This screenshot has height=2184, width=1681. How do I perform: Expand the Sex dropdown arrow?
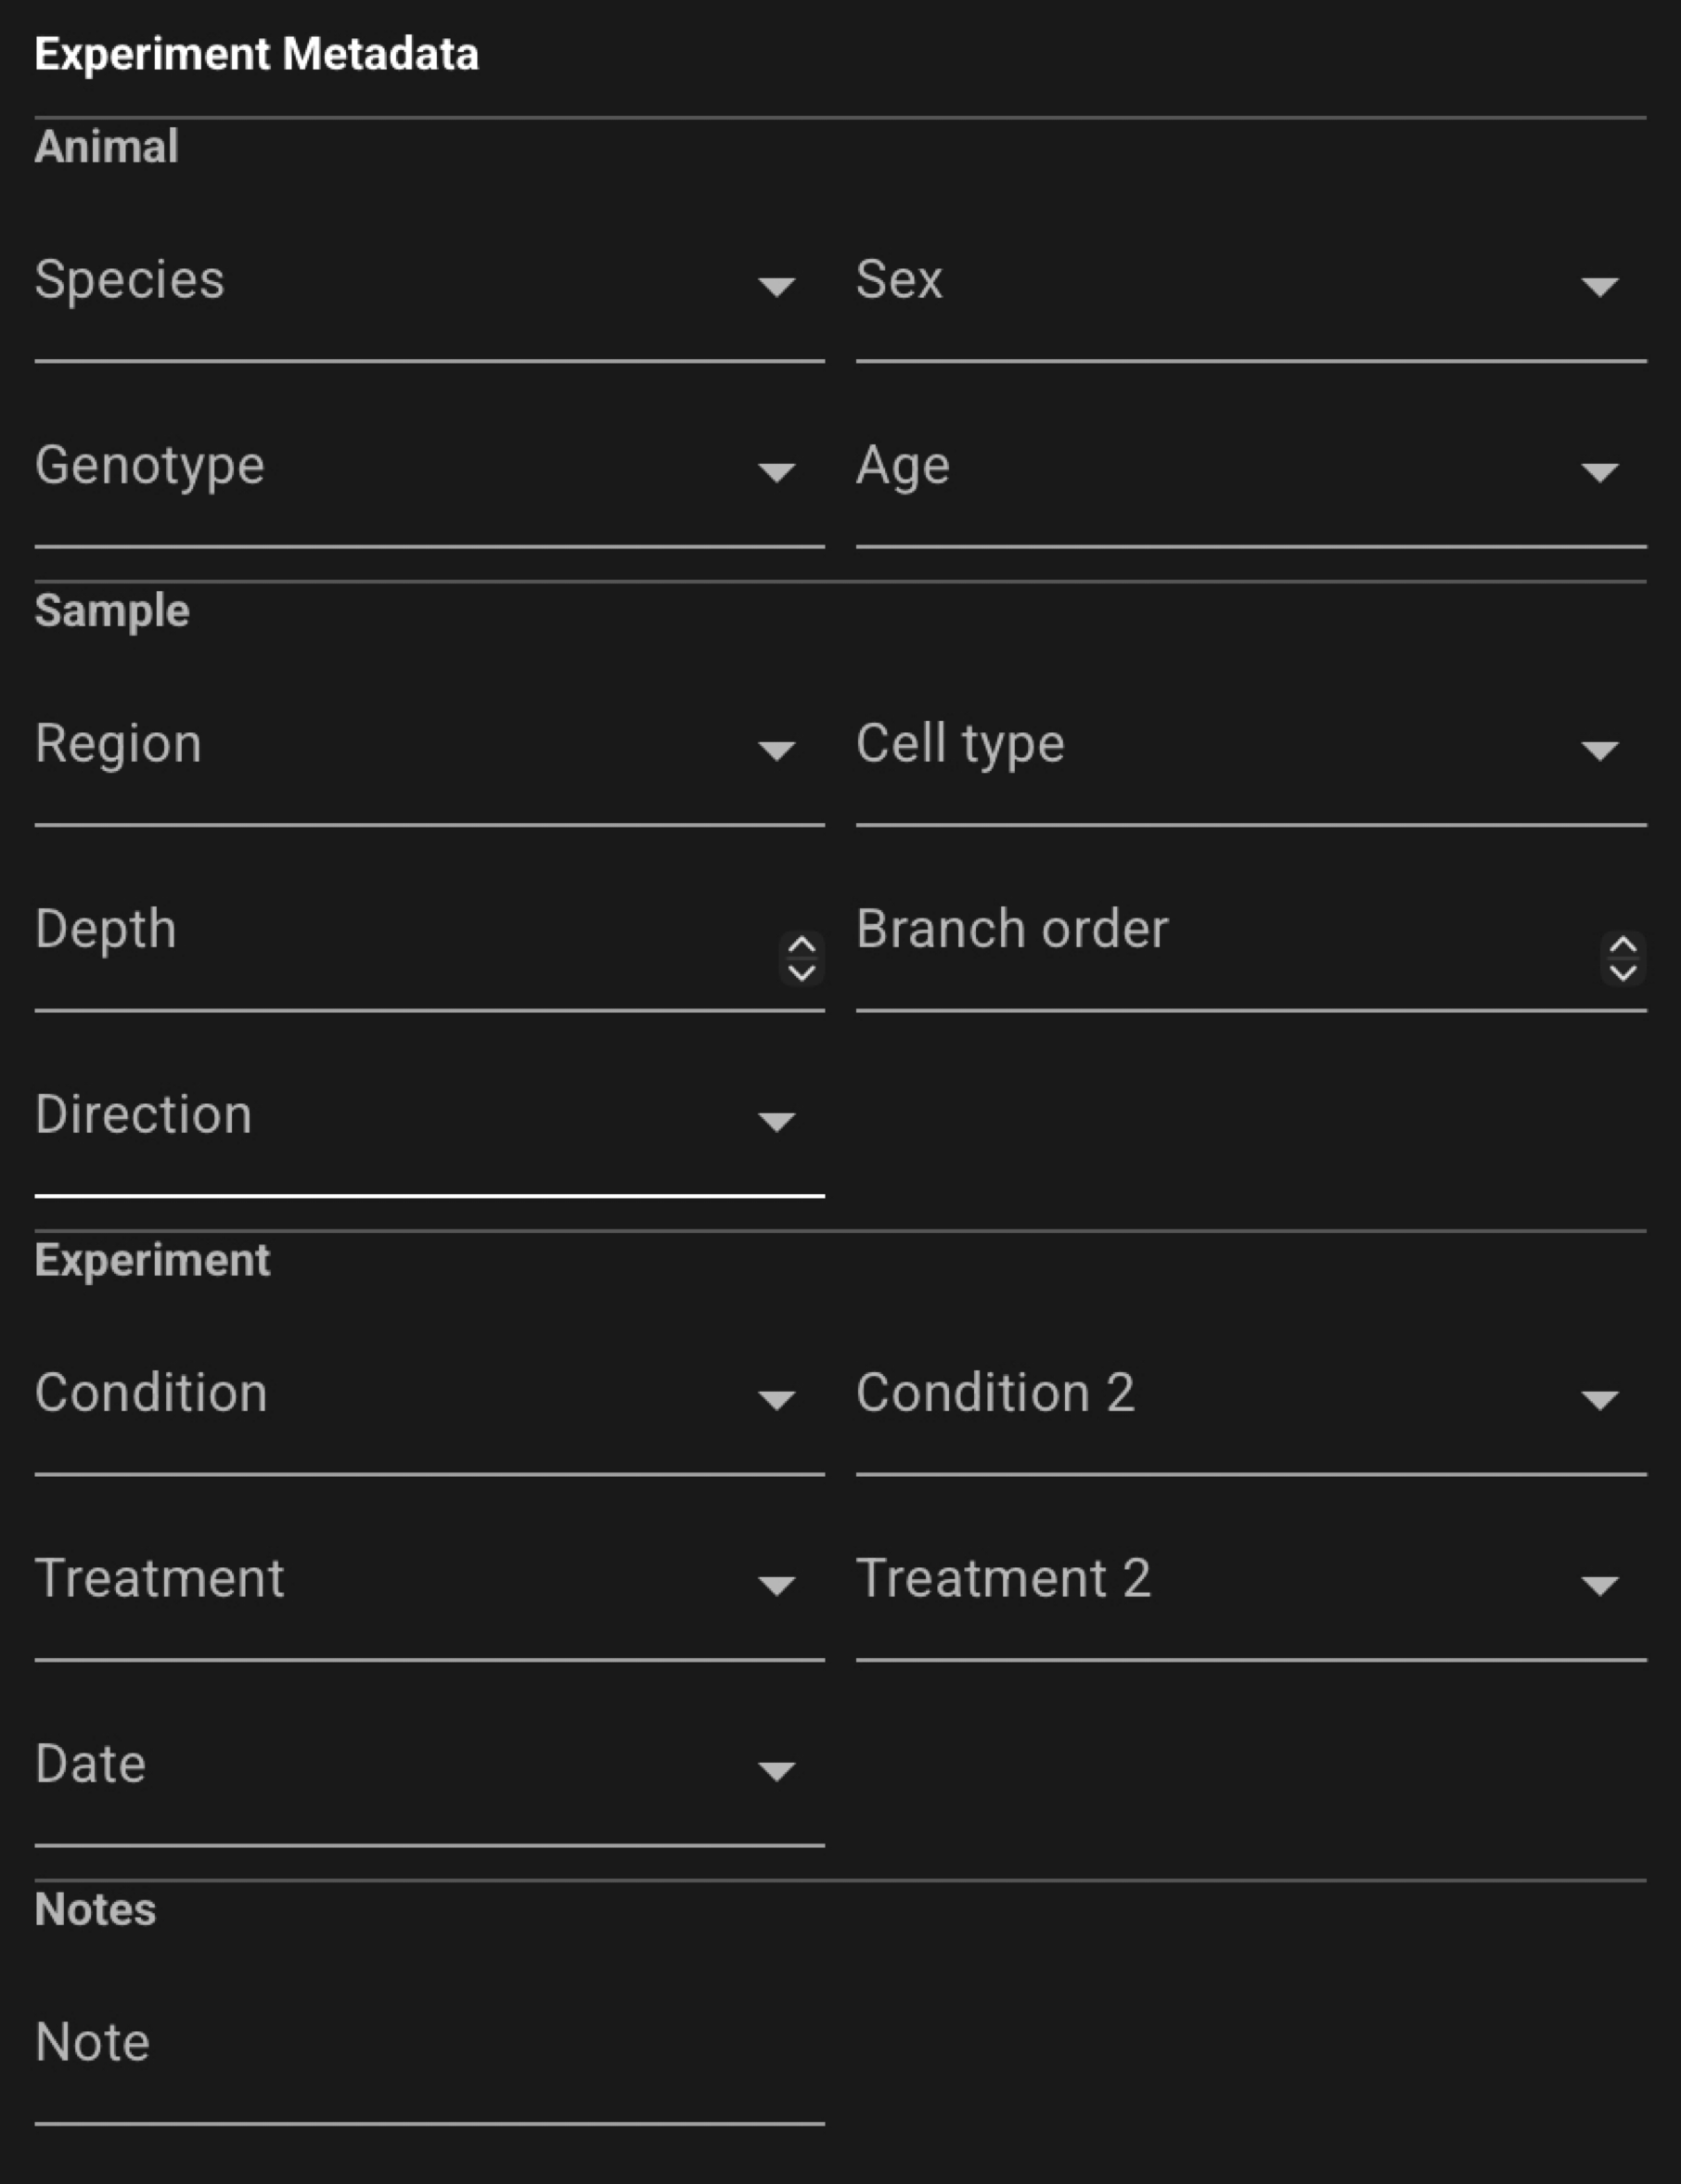(1599, 287)
